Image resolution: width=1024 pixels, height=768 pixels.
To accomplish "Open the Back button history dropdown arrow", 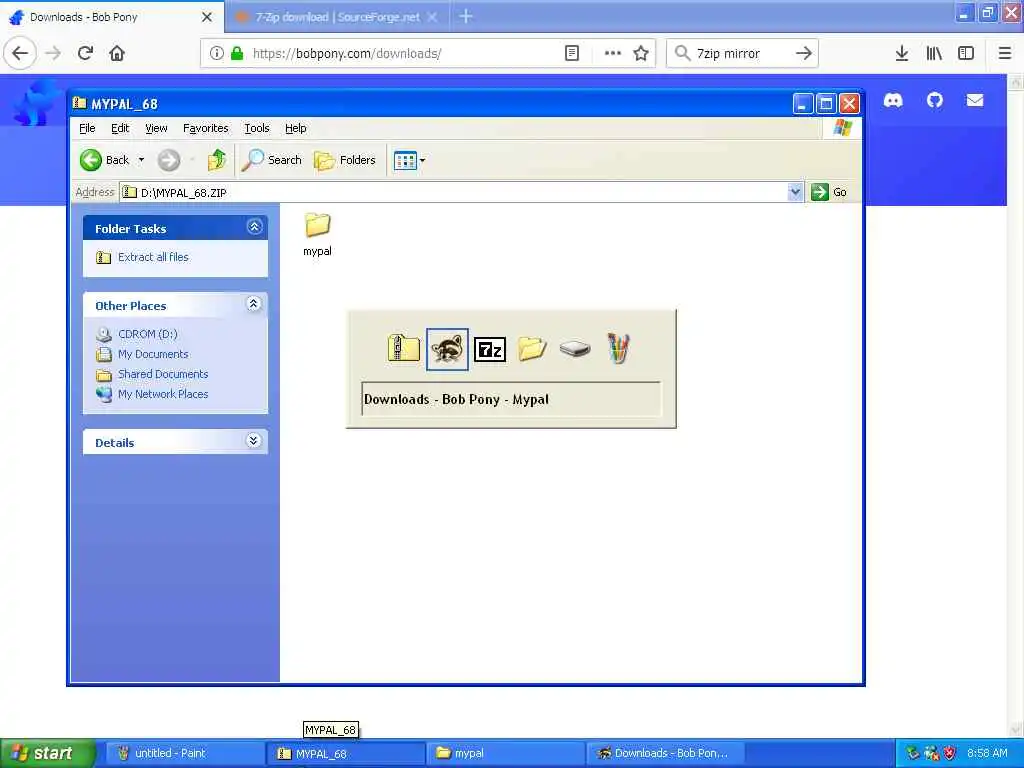I will [141, 160].
